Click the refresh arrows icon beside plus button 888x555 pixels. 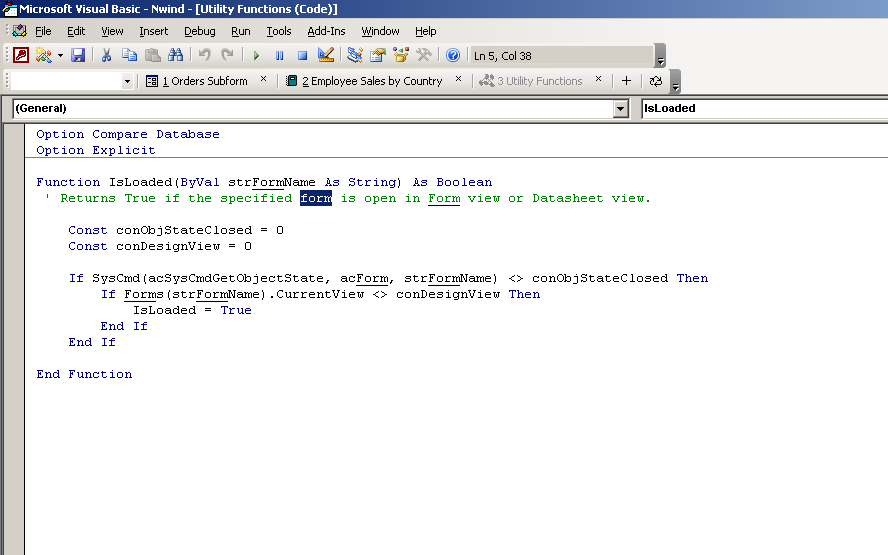point(656,81)
